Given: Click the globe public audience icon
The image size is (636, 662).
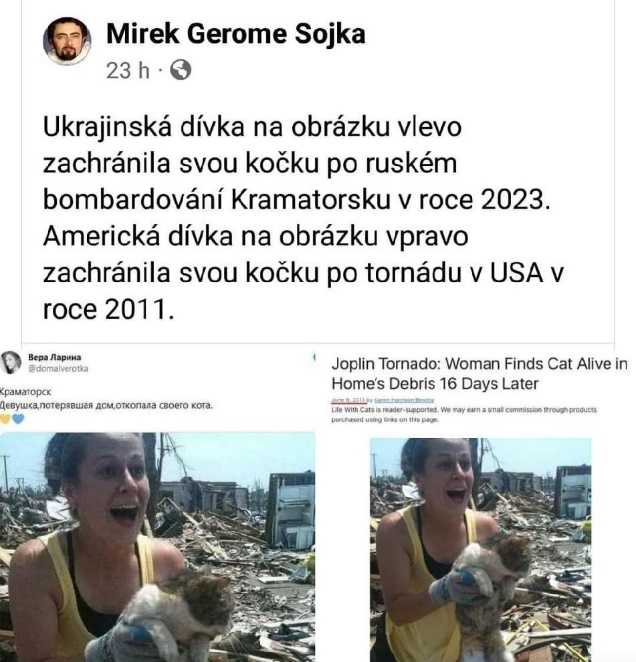Looking at the screenshot, I should pyautogui.click(x=181, y=70).
